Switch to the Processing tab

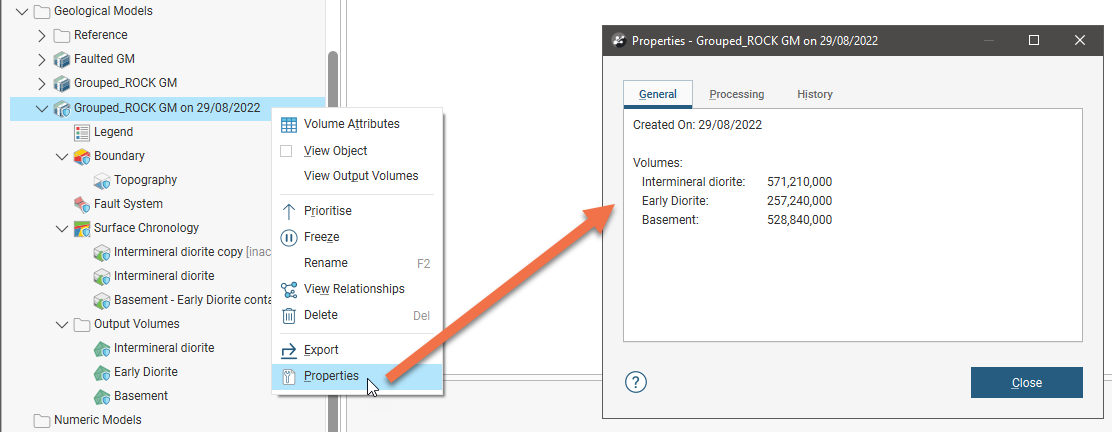coord(736,94)
